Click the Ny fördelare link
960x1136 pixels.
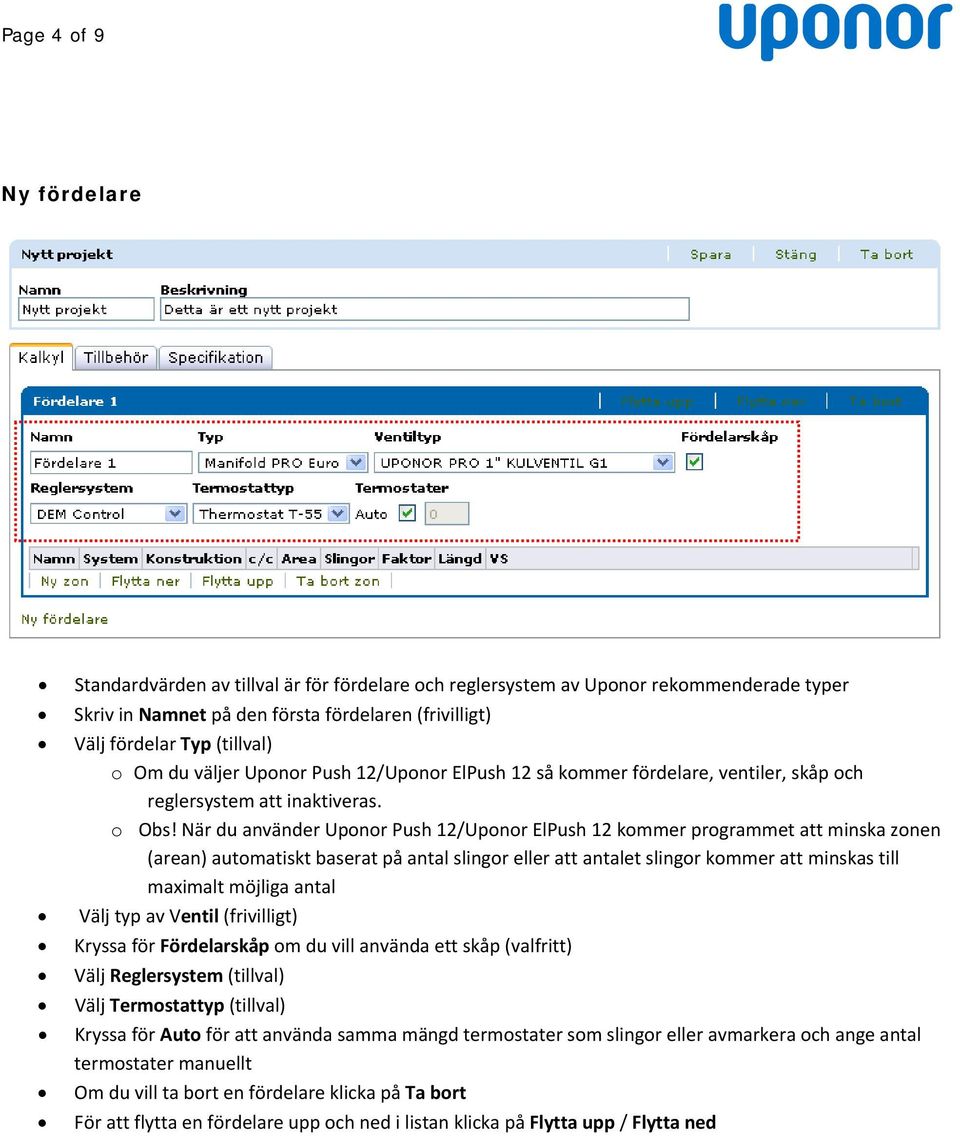(x=64, y=619)
